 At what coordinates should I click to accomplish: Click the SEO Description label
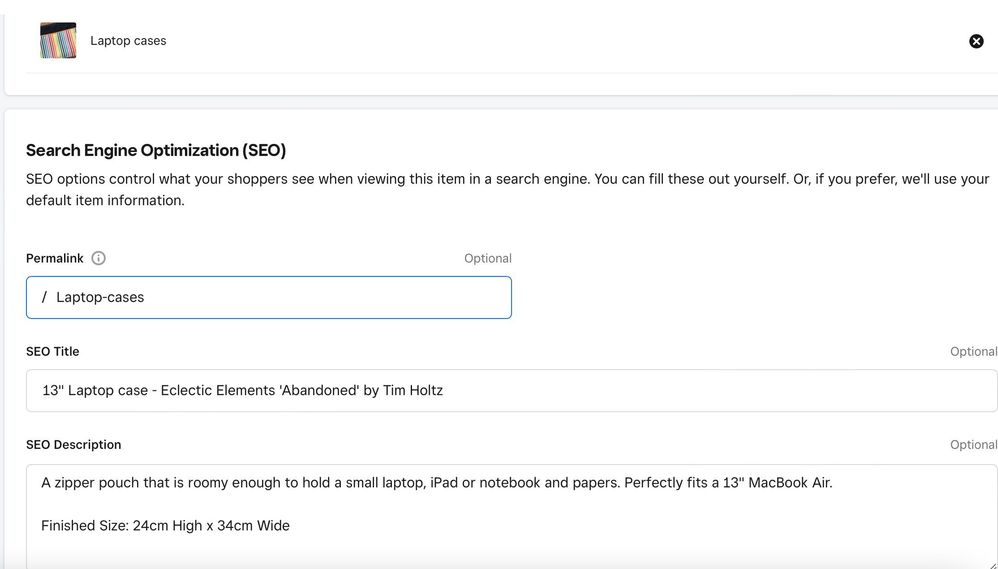pos(73,445)
